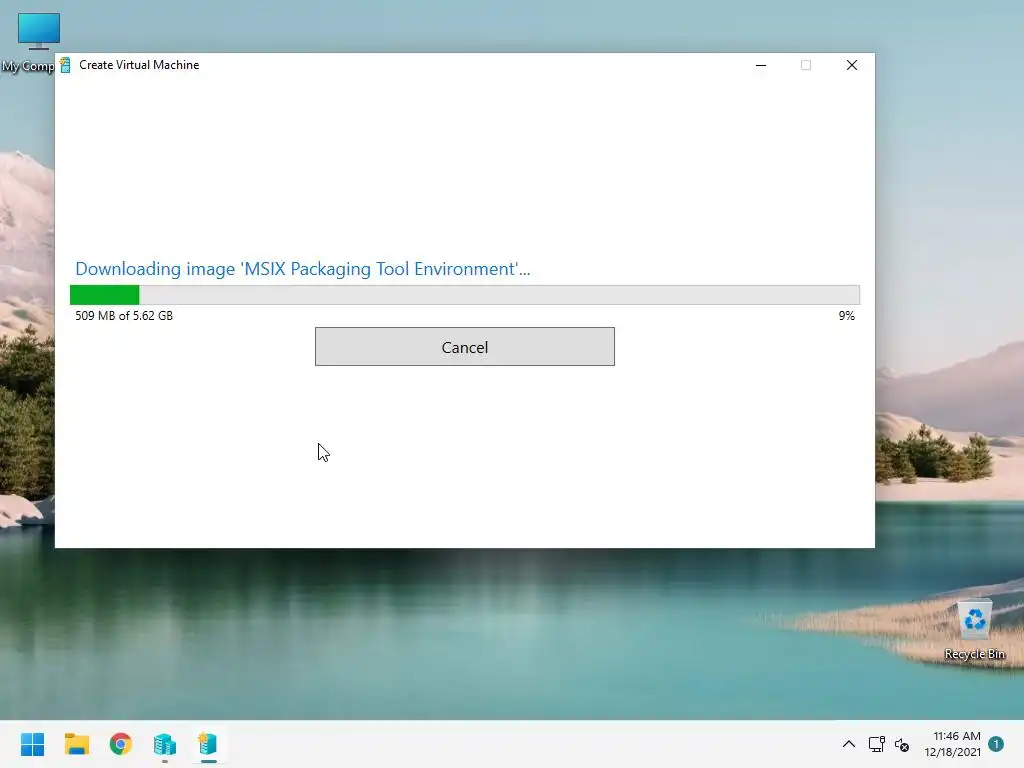Image resolution: width=1024 pixels, height=768 pixels.
Task: Launch Google Chrome from the taskbar
Action: point(121,744)
